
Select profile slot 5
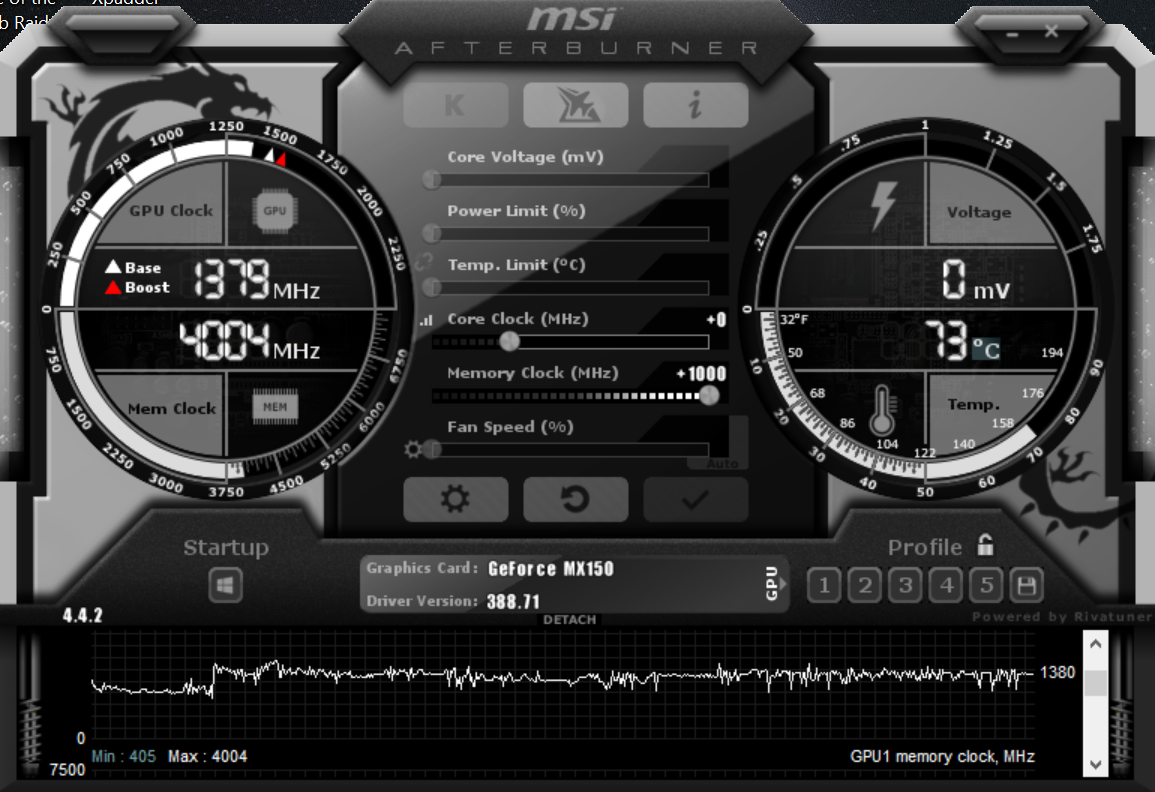coord(986,586)
